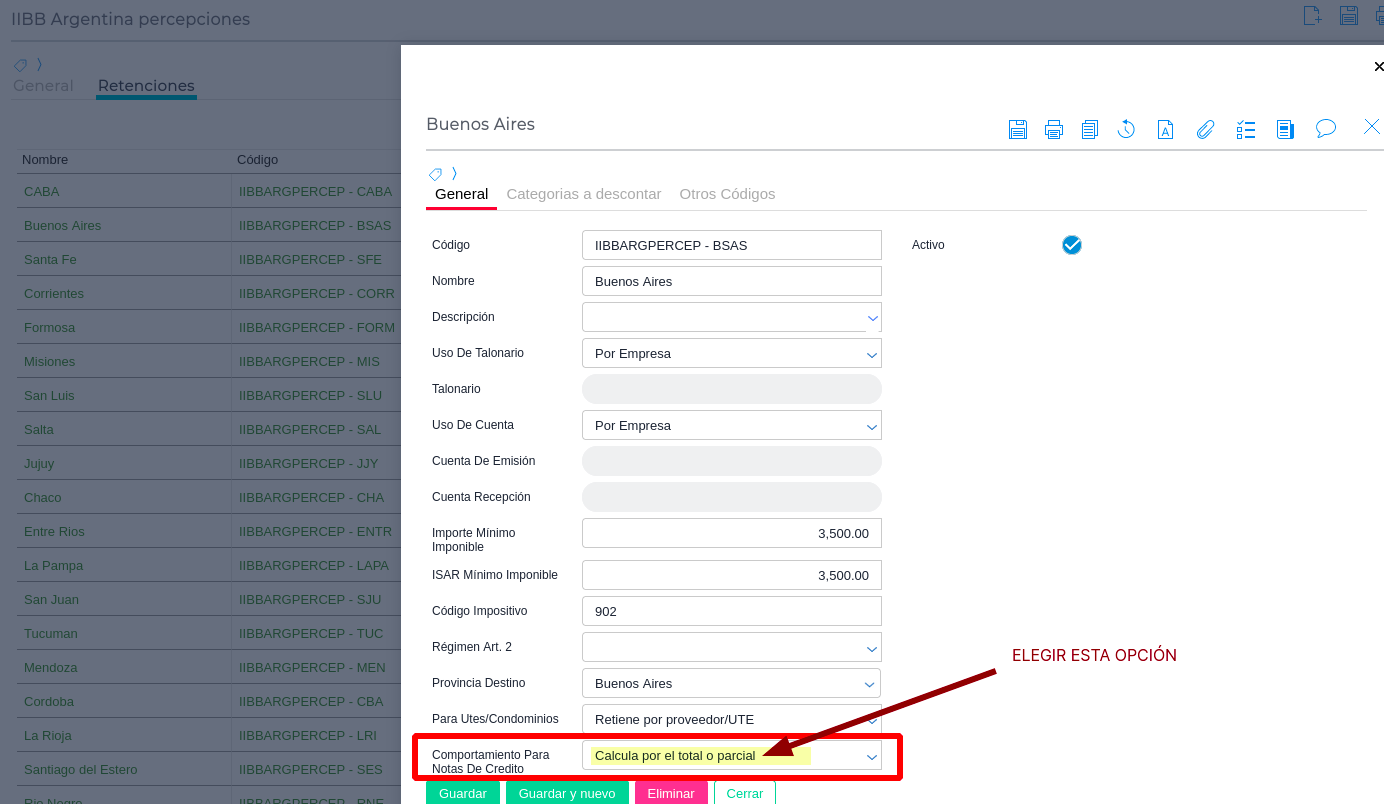Image resolution: width=1384 pixels, height=804 pixels.
Task: Open the checklist tasks icon
Action: [x=1246, y=129]
